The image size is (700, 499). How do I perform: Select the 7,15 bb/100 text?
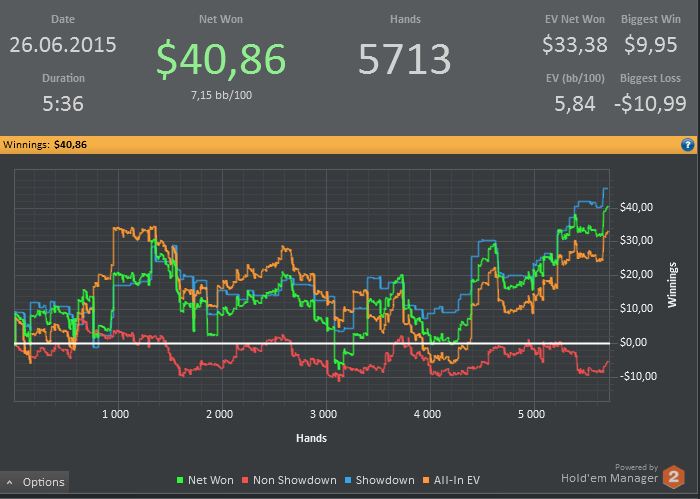point(221,95)
